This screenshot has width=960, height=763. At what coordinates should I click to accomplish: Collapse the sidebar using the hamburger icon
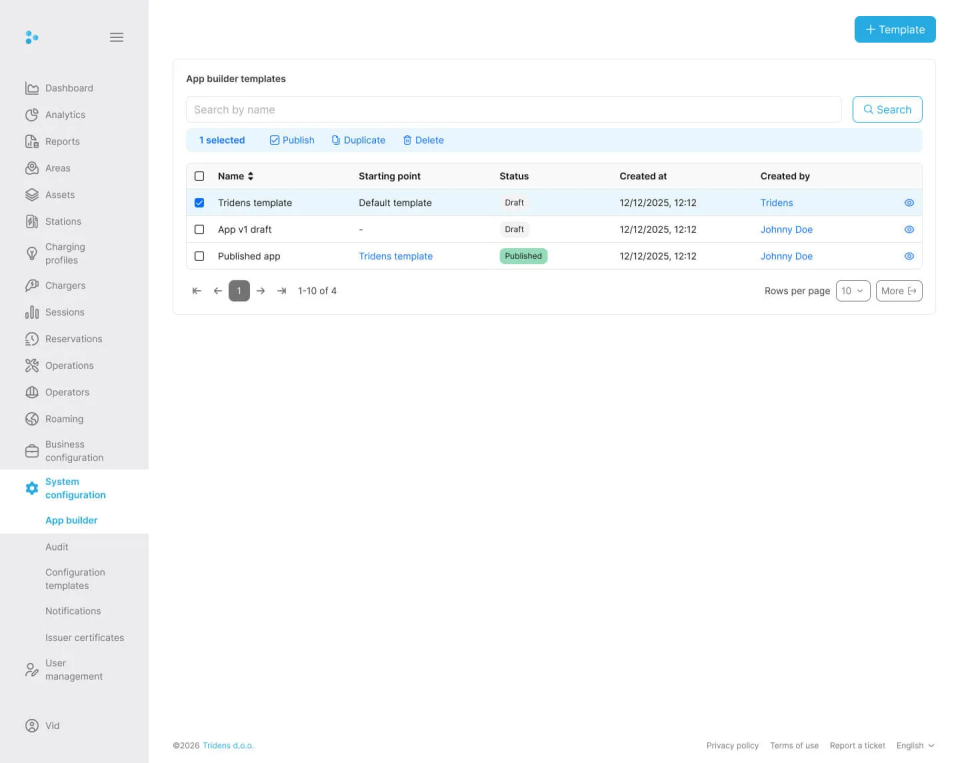click(x=116, y=37)
